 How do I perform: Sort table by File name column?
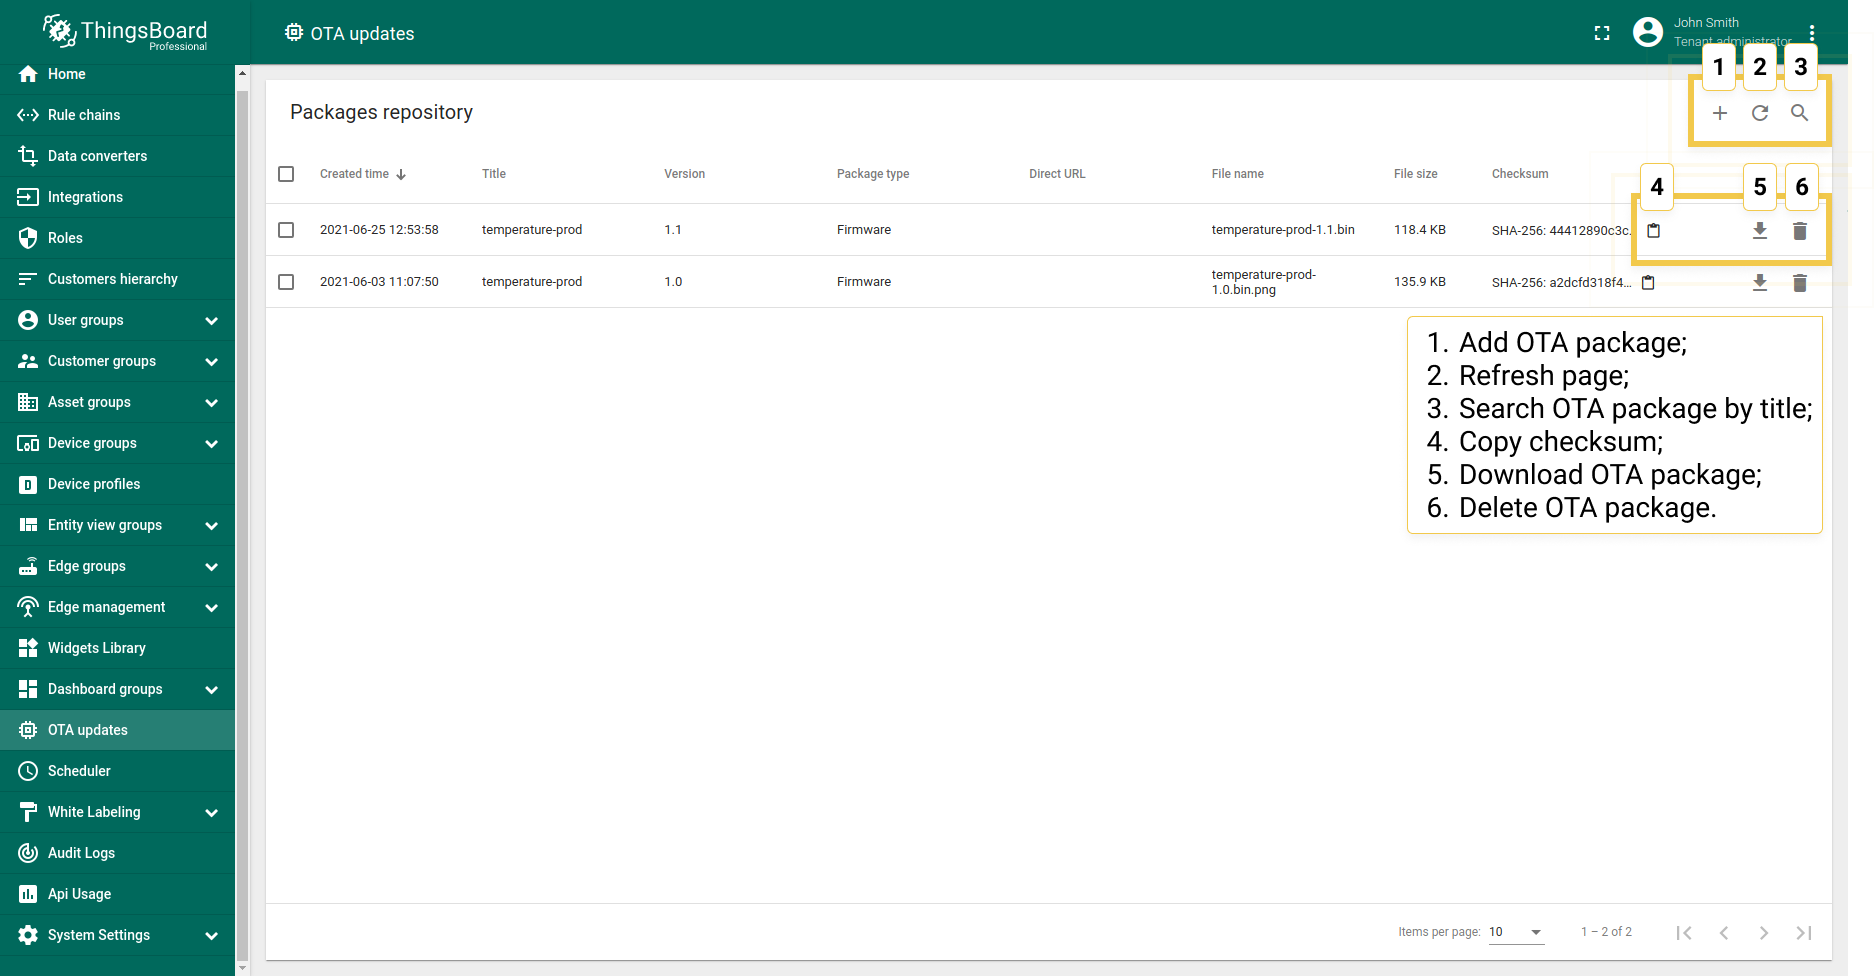(1238, 174)
